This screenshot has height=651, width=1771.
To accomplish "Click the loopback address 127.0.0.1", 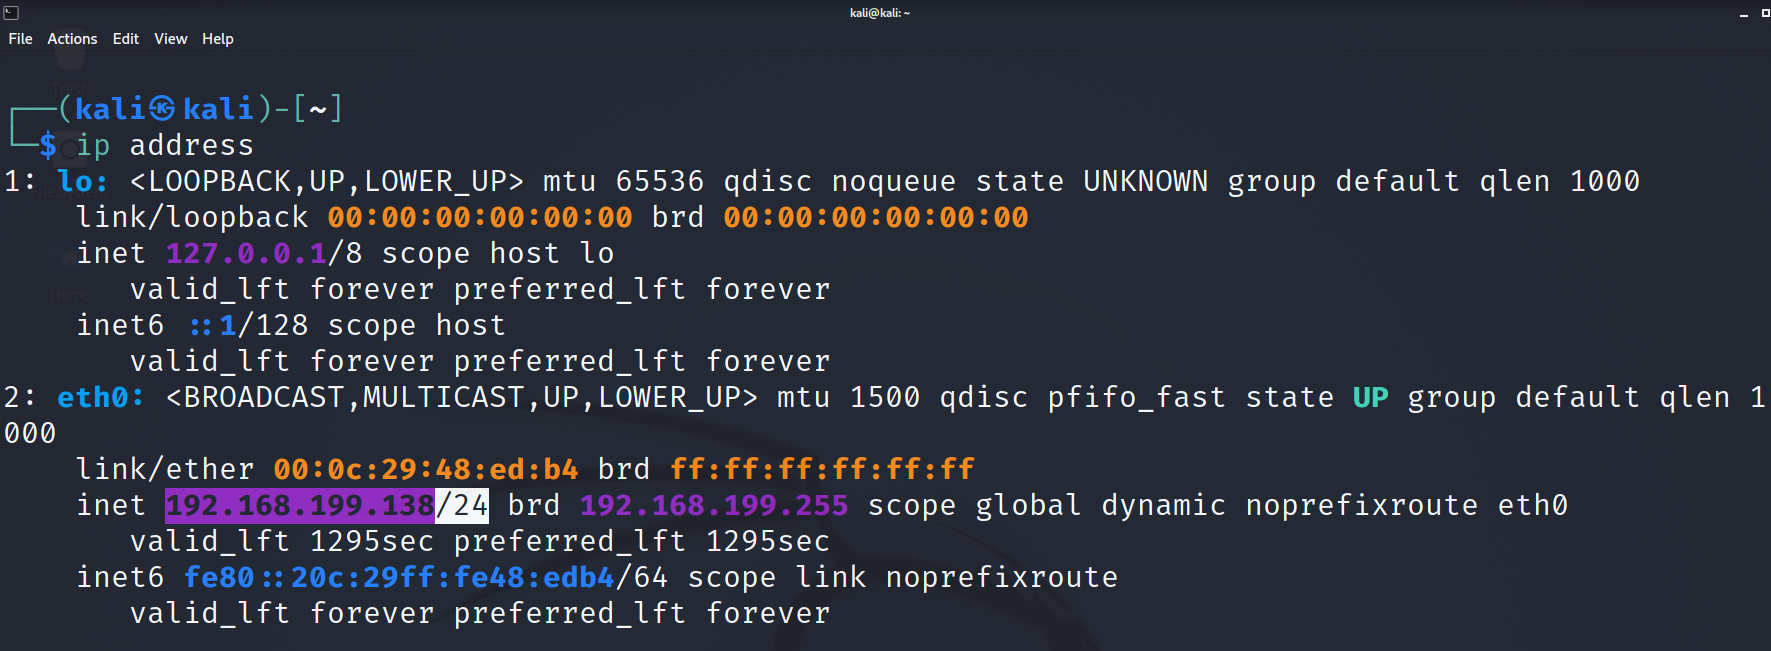I will point(246,254).
